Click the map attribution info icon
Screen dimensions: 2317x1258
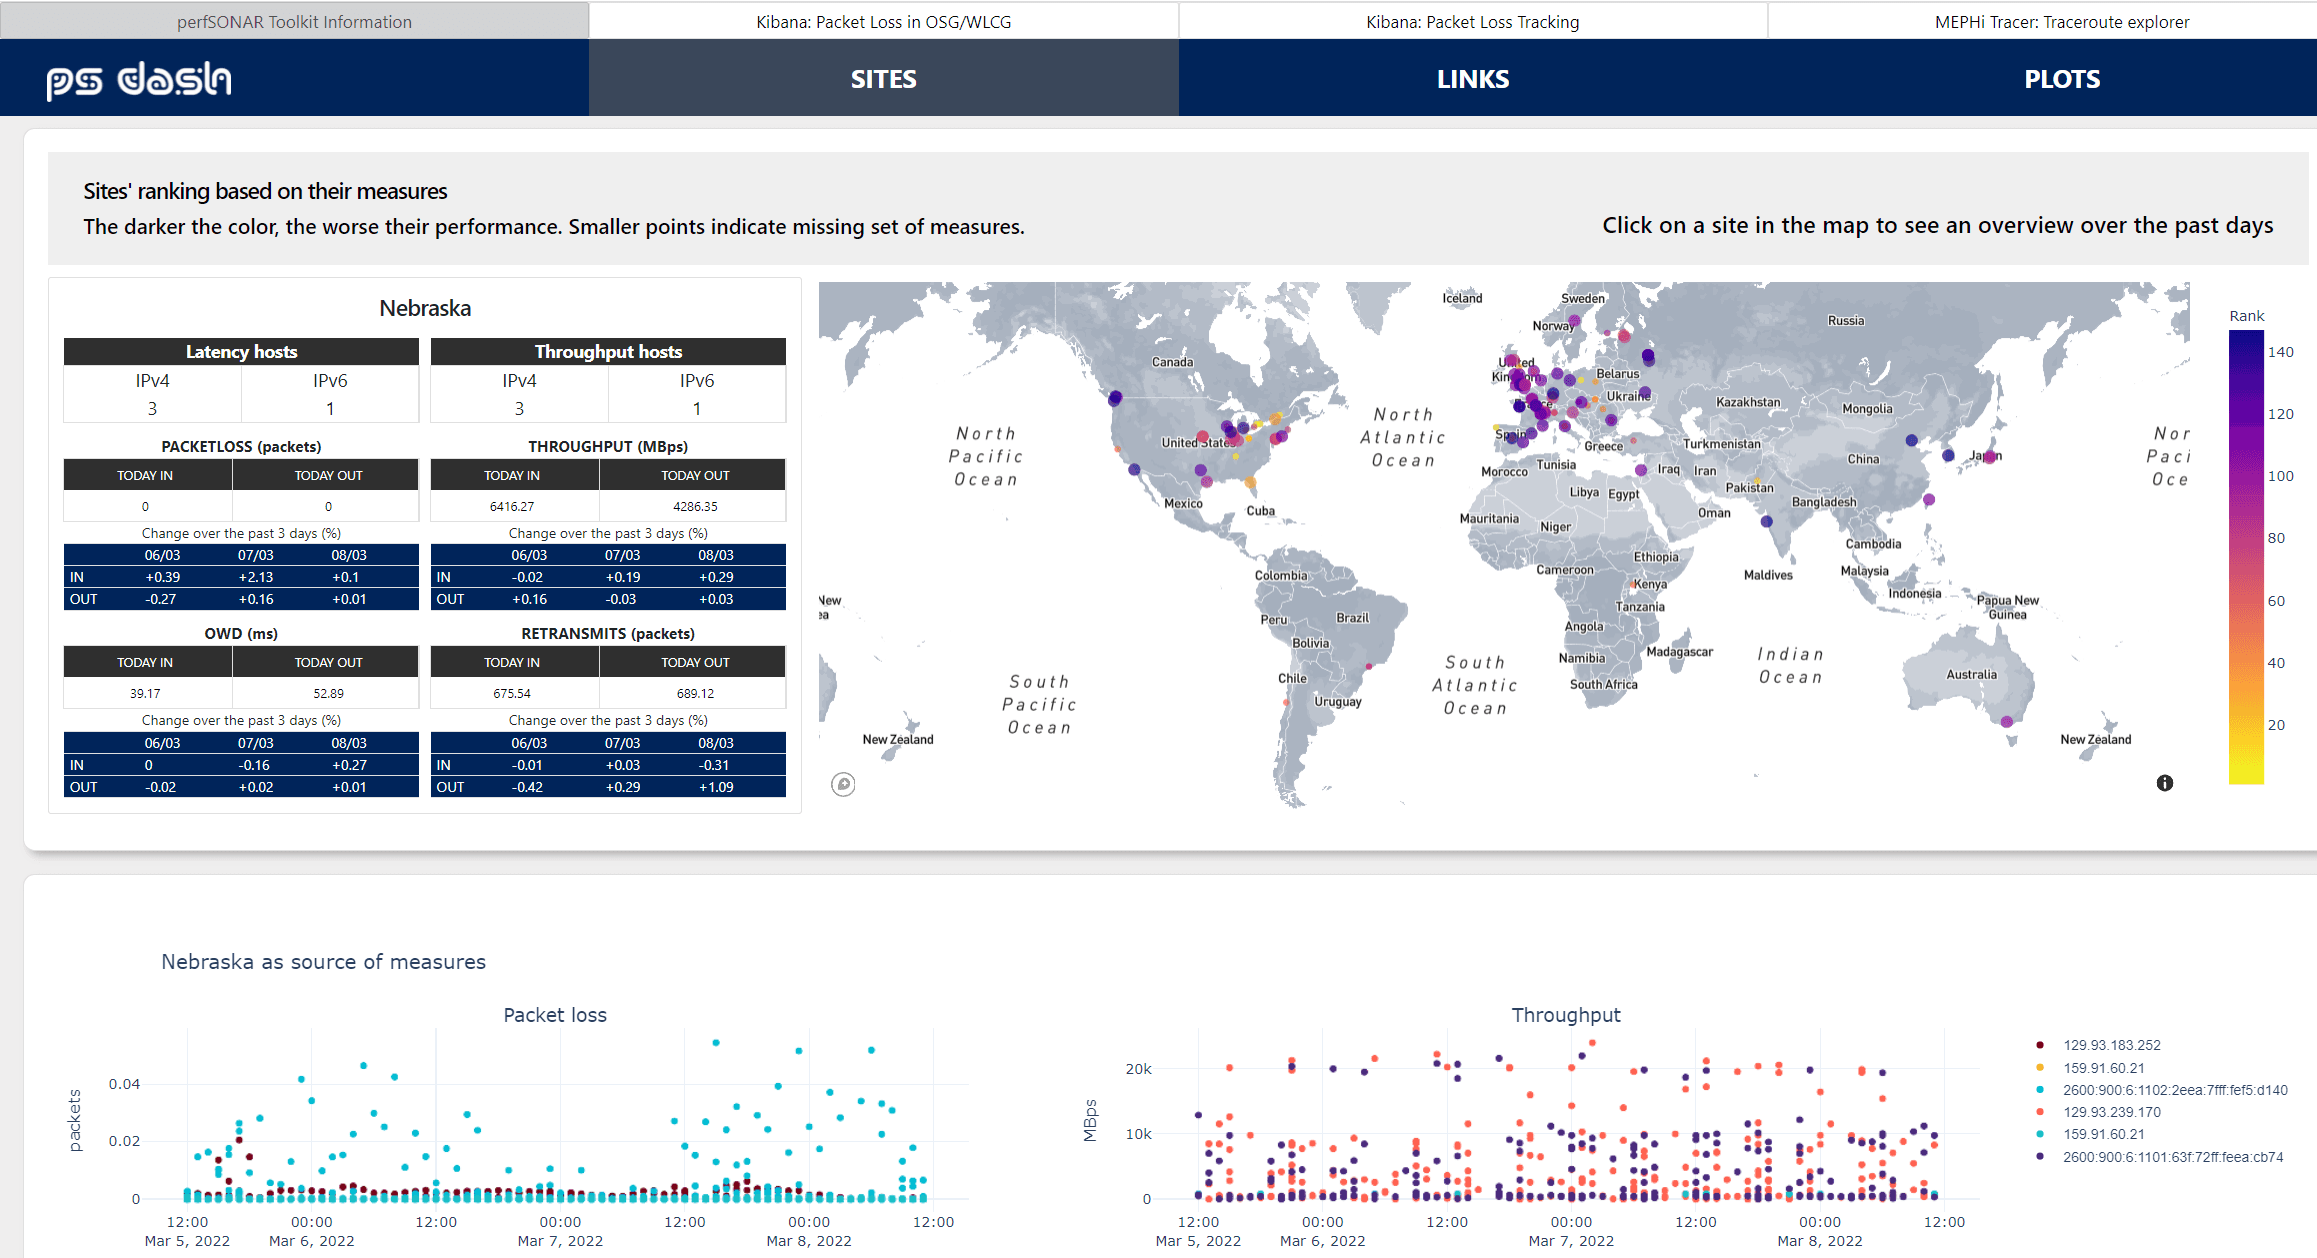click(x=2164, y=783)
